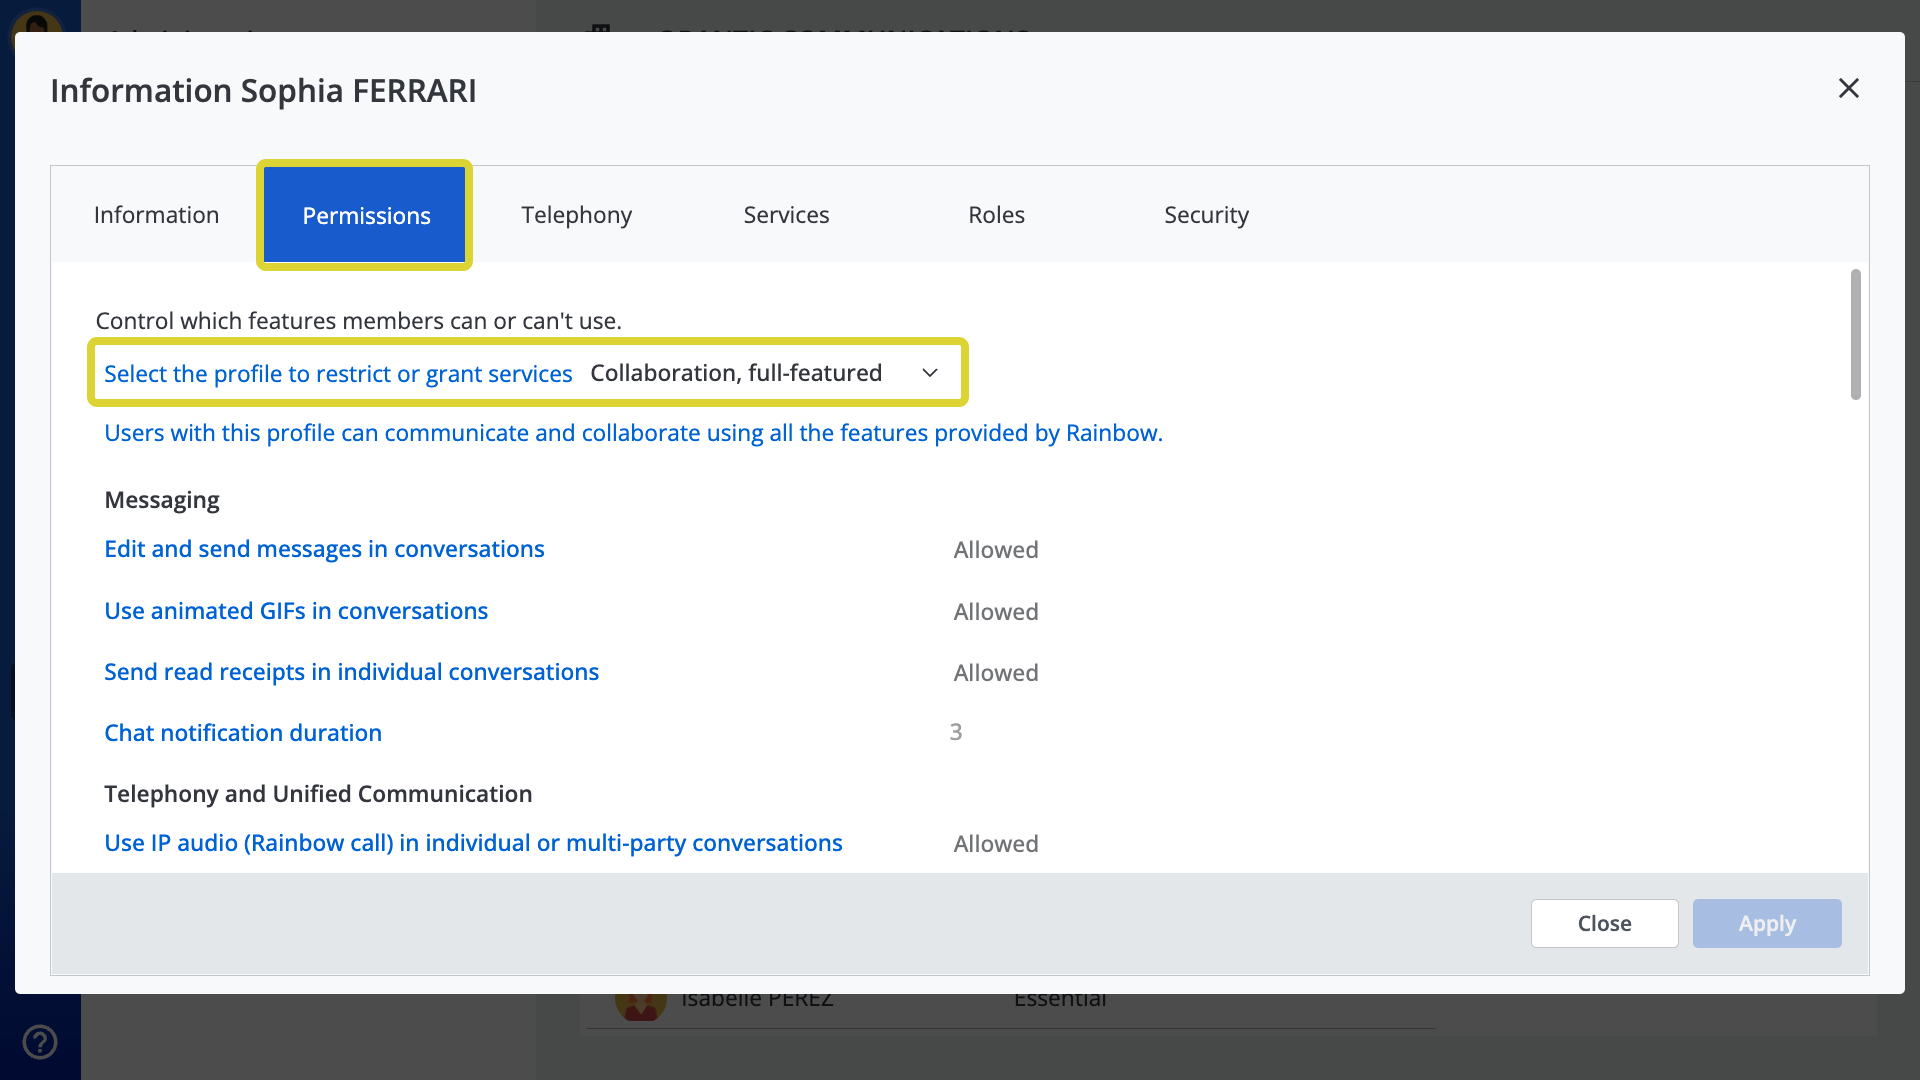This screenshot has height=1080, width=1920.
Task: Close the Sophia FERRARI information dialog with the X
Action: click(1849, 88)
